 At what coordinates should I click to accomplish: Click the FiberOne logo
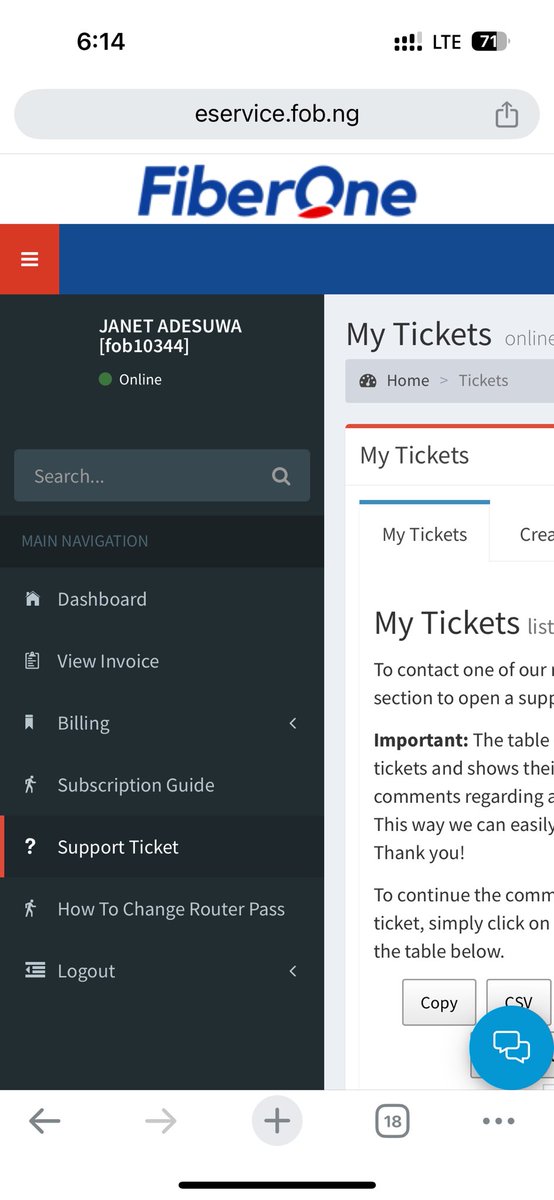point(277,191)
